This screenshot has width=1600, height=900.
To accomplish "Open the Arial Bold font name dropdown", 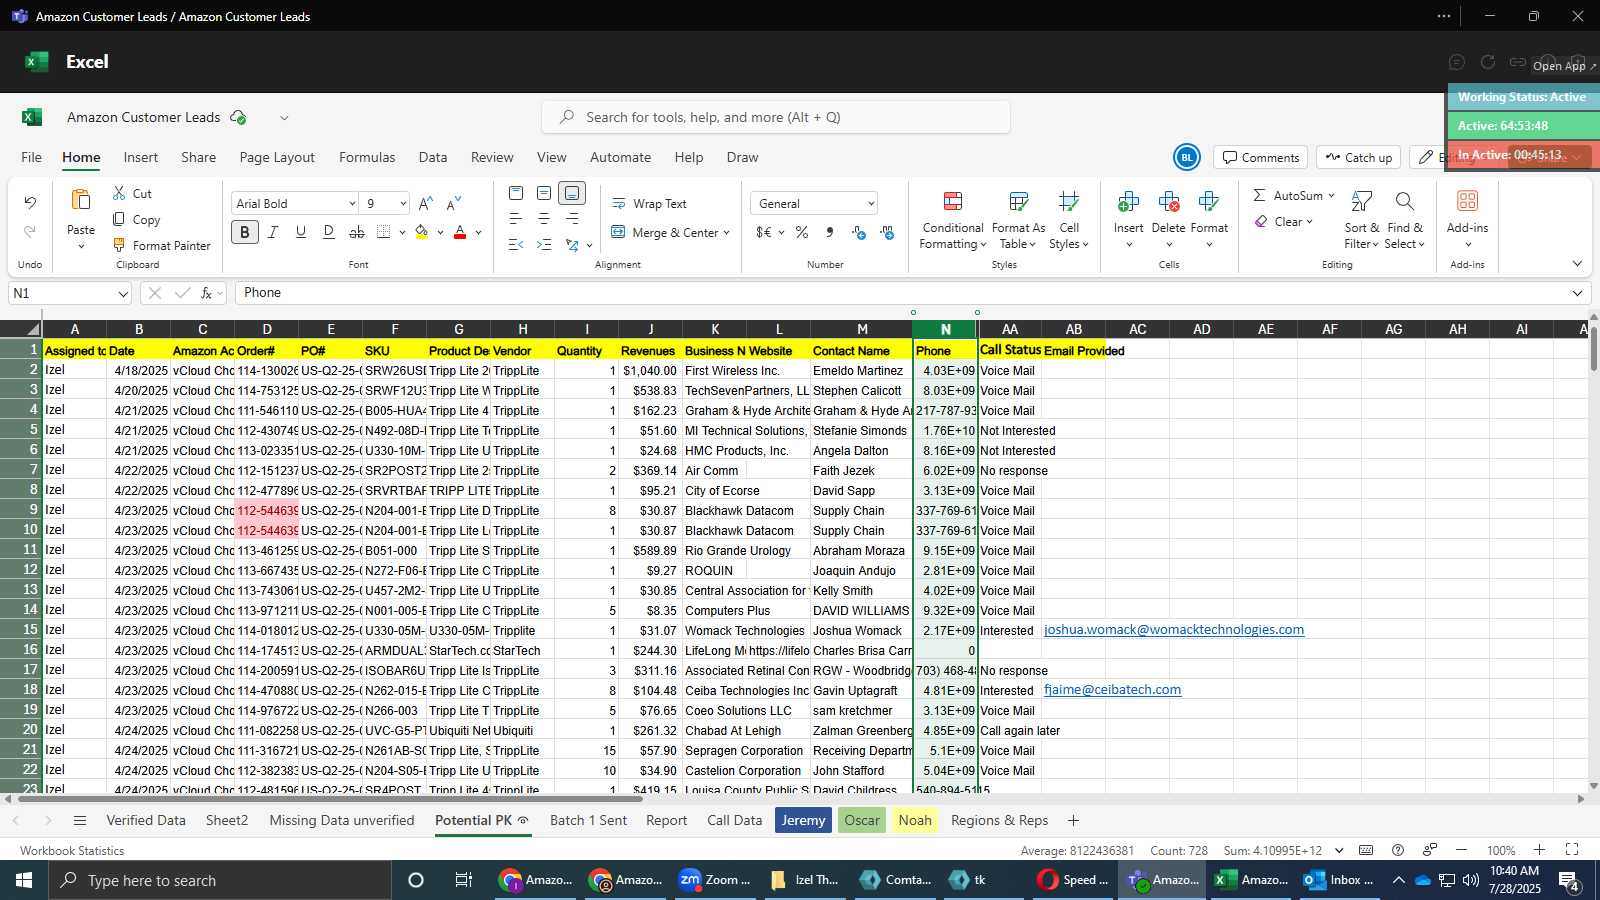I will [x=352, y=204].
